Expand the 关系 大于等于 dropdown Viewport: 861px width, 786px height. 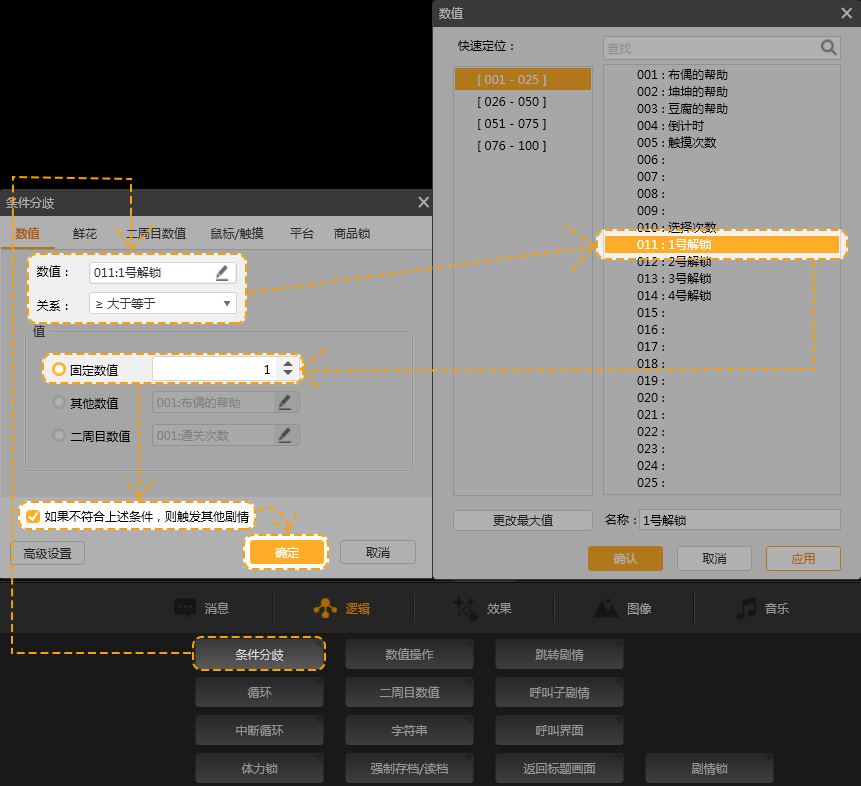227,303
